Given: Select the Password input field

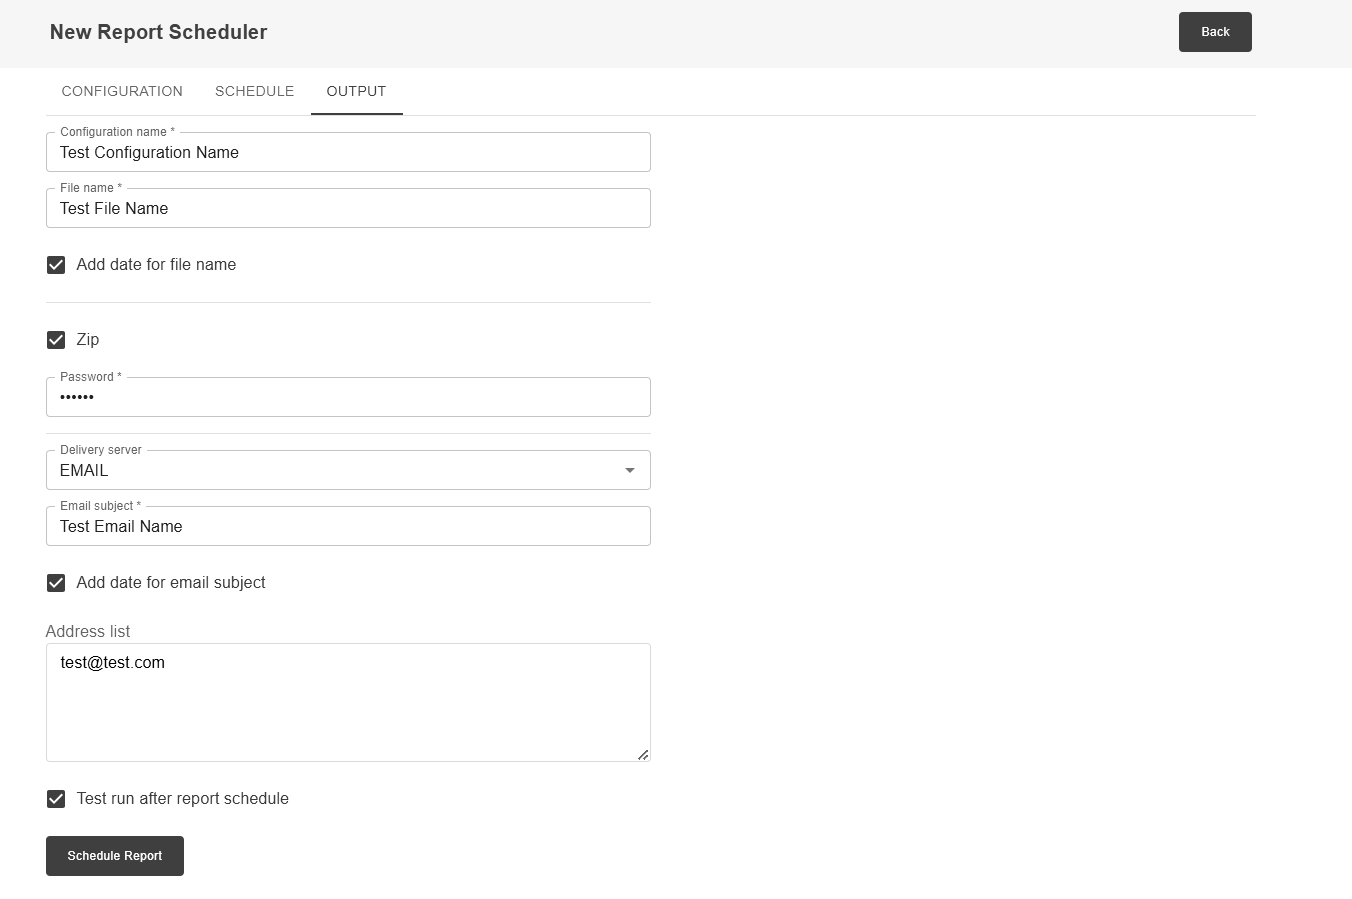Looking at the screenshot, I should pos(348,398).
